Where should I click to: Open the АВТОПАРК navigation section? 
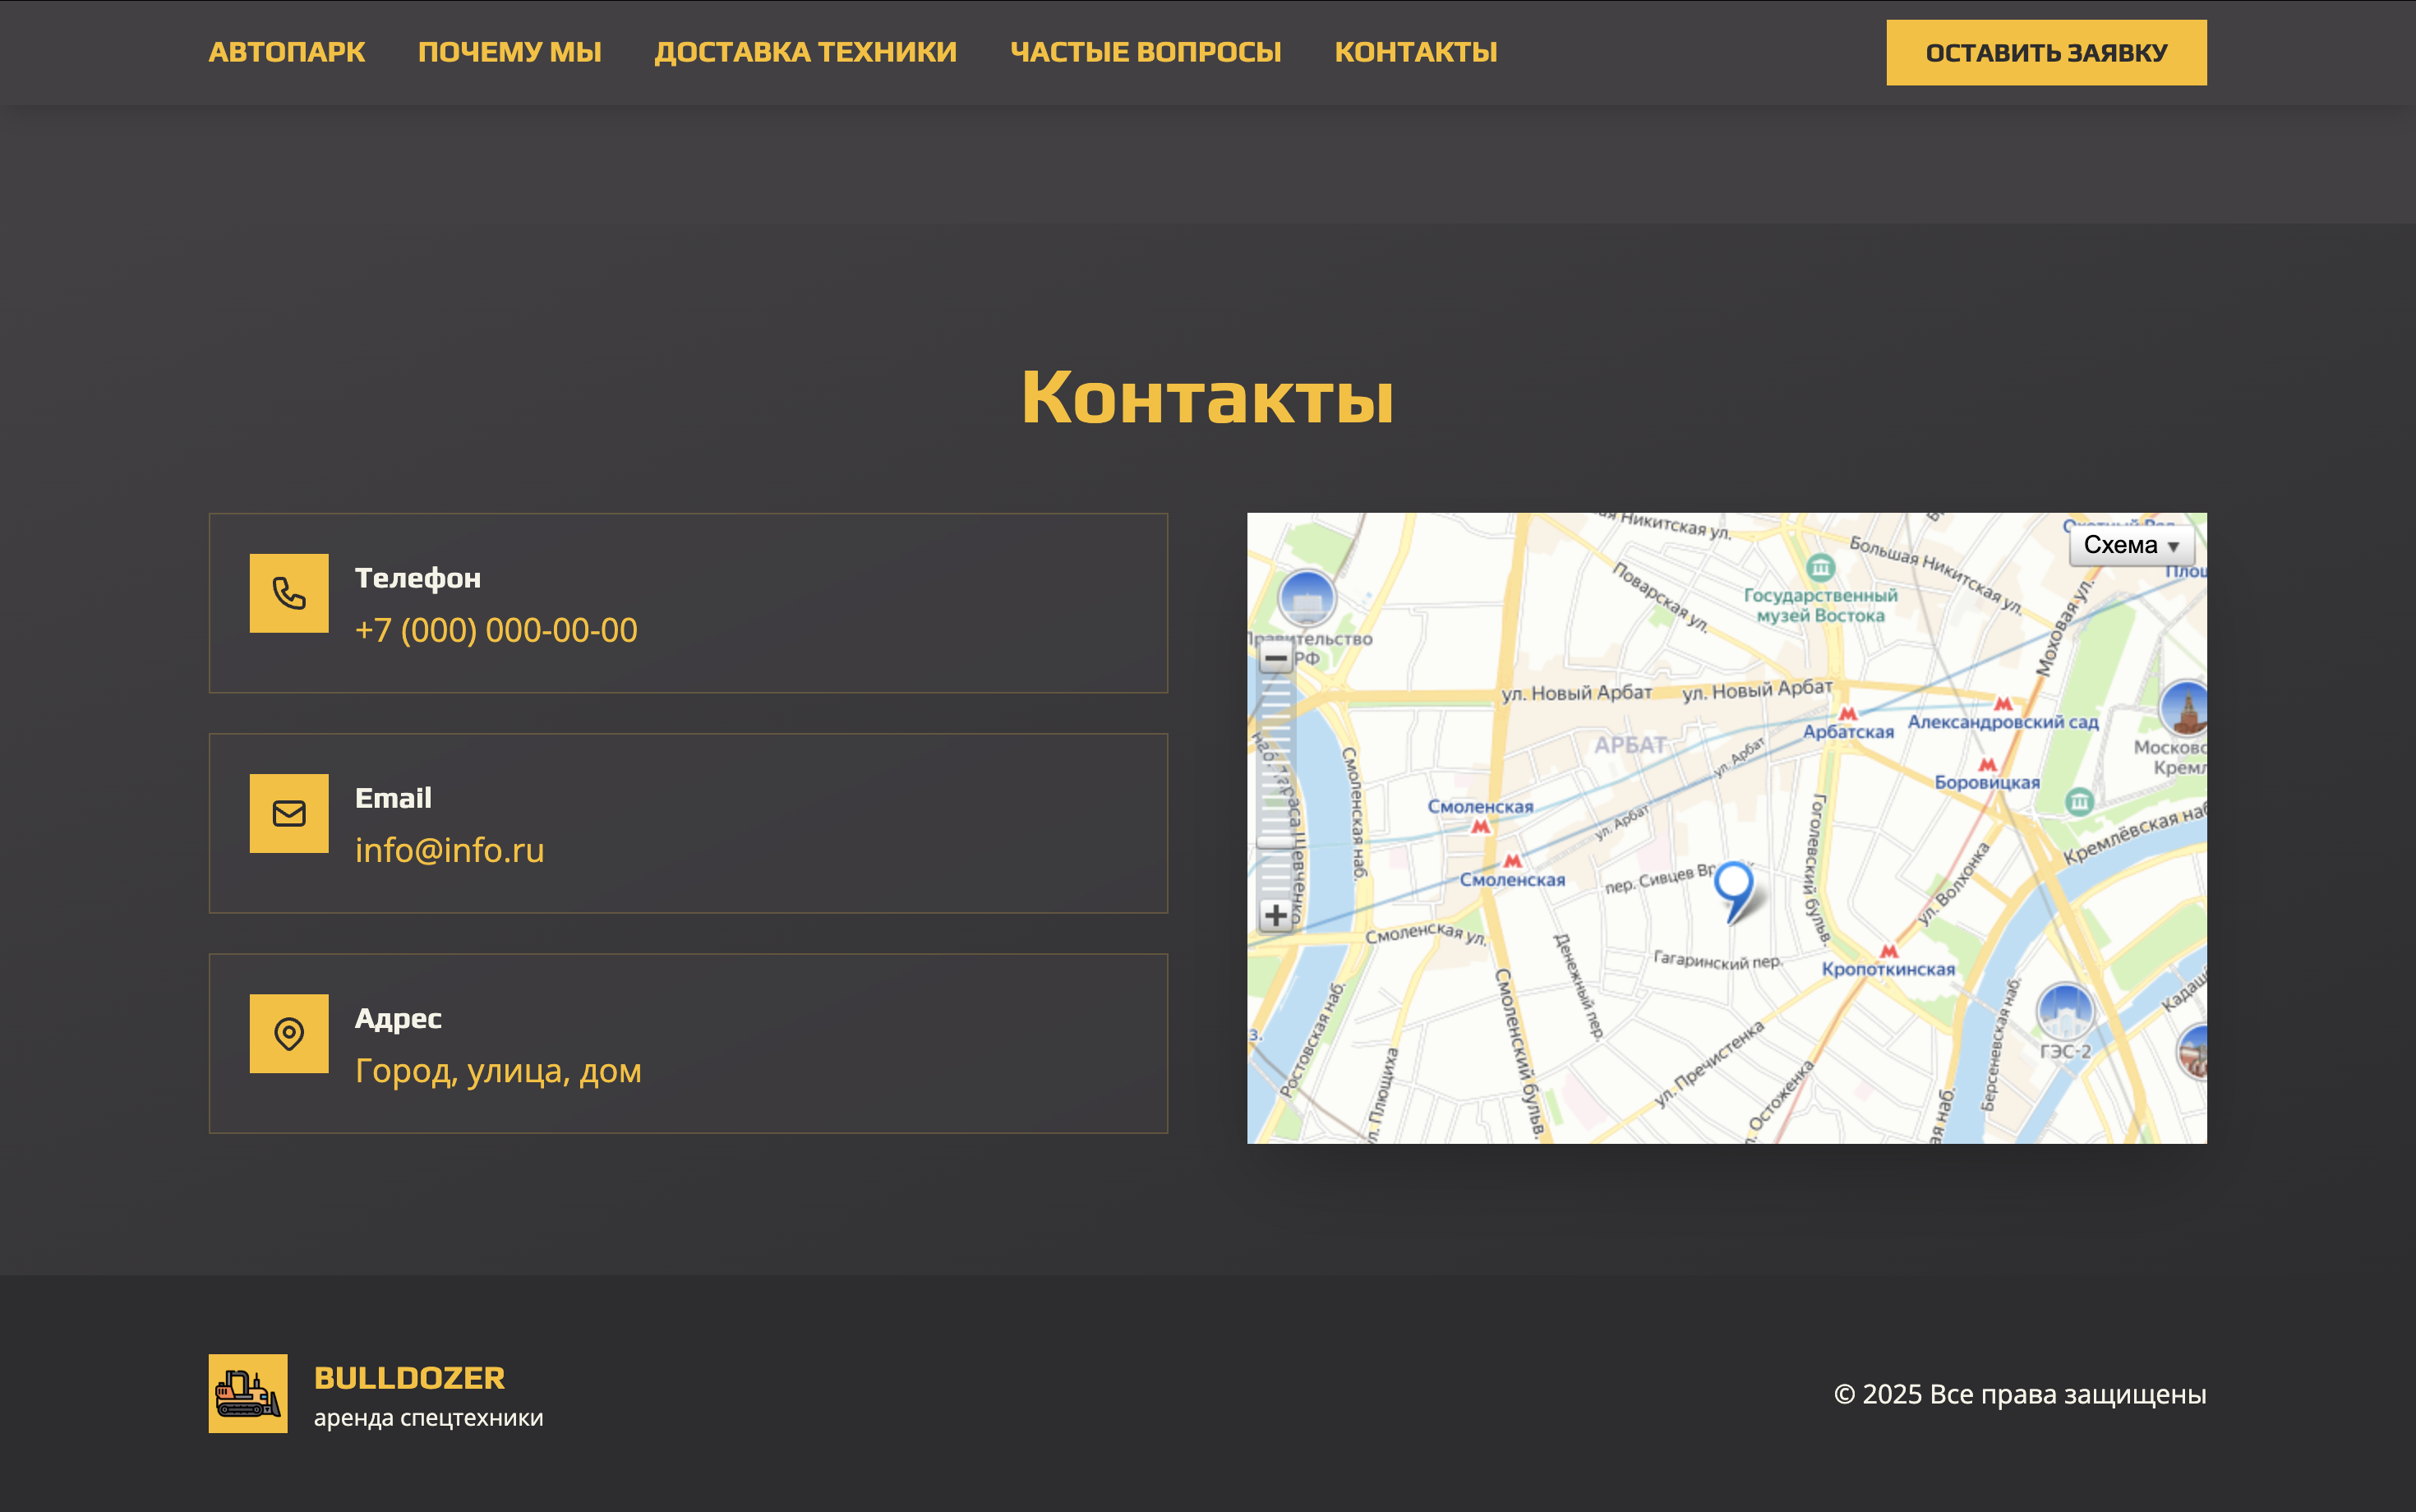point(287,51)
